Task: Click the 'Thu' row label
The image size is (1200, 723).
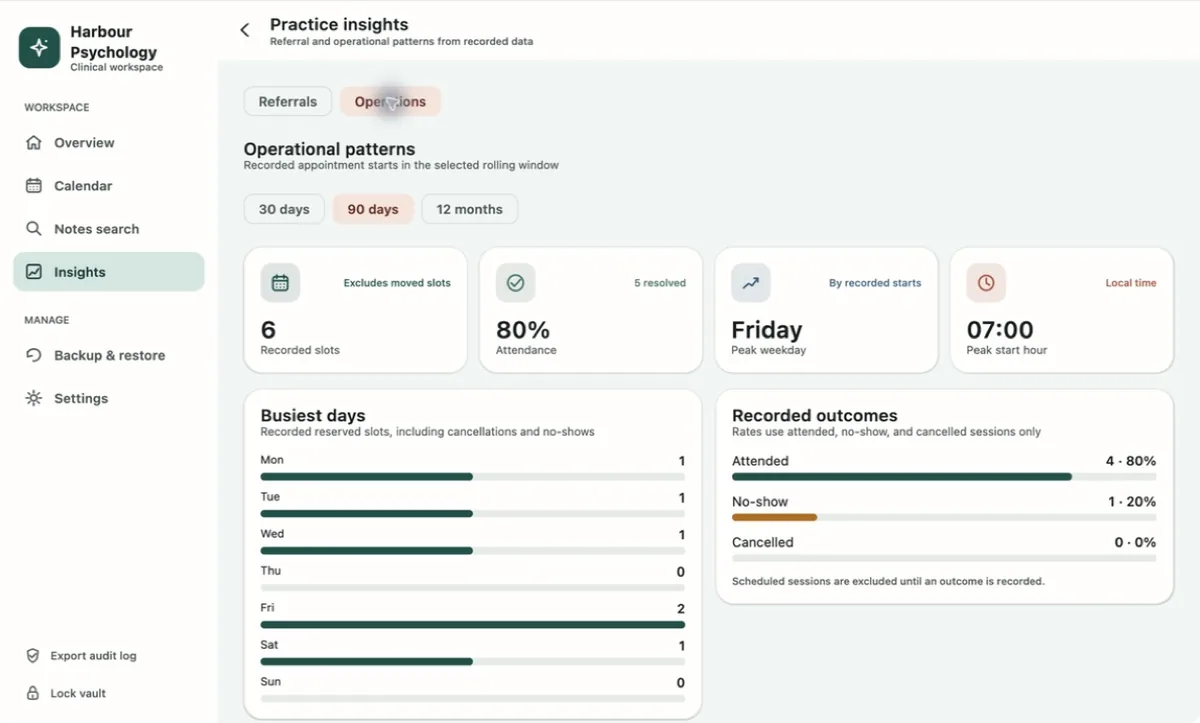Action: (x=271, y=571)
